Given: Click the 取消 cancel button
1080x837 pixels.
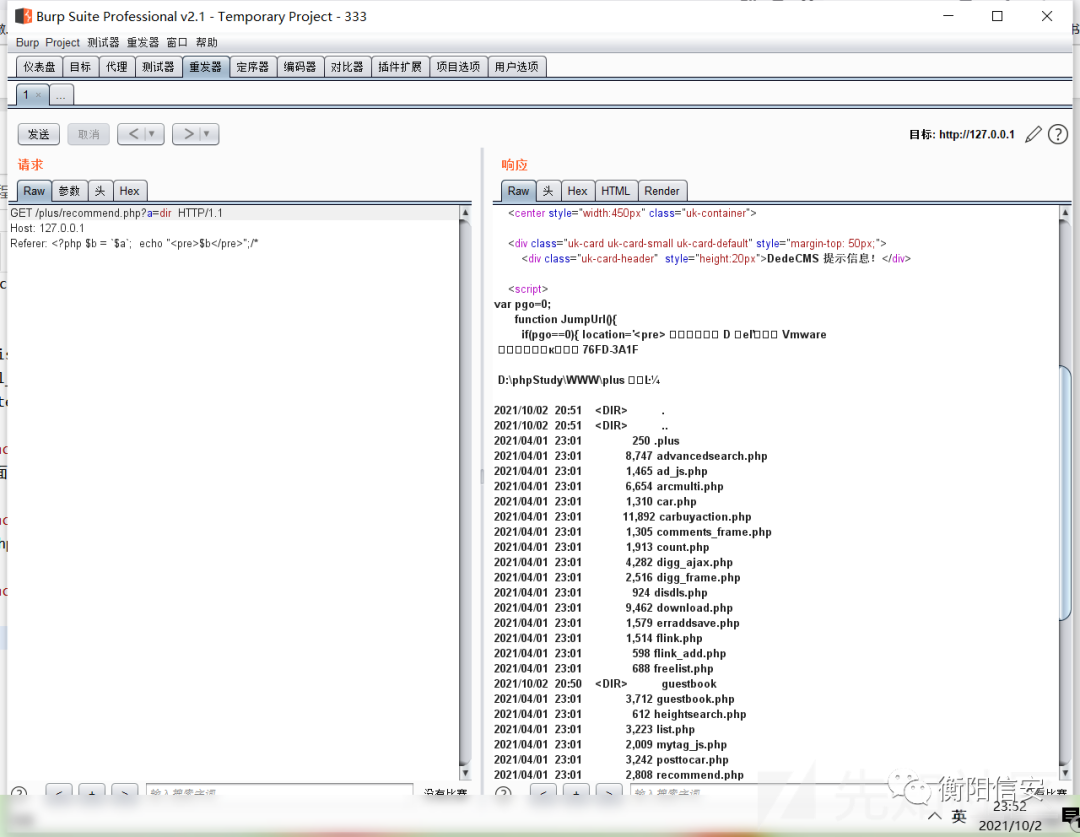Looking at the screenshot, I should point(88,134).
